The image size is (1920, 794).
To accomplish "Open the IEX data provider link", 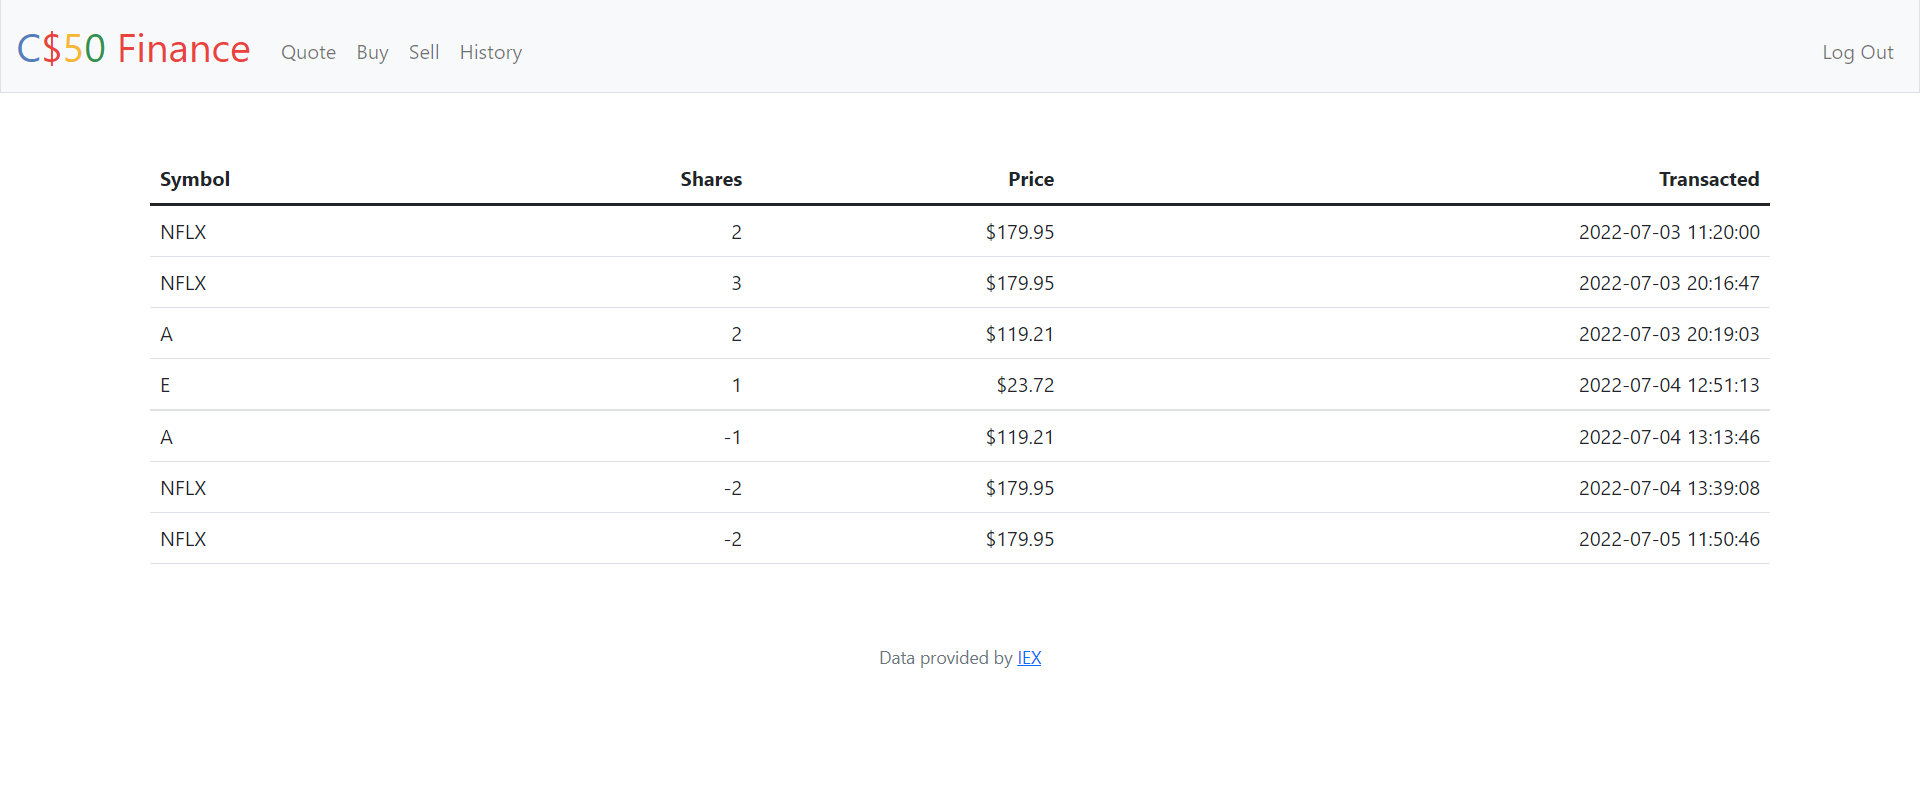I will [1029, 658].
